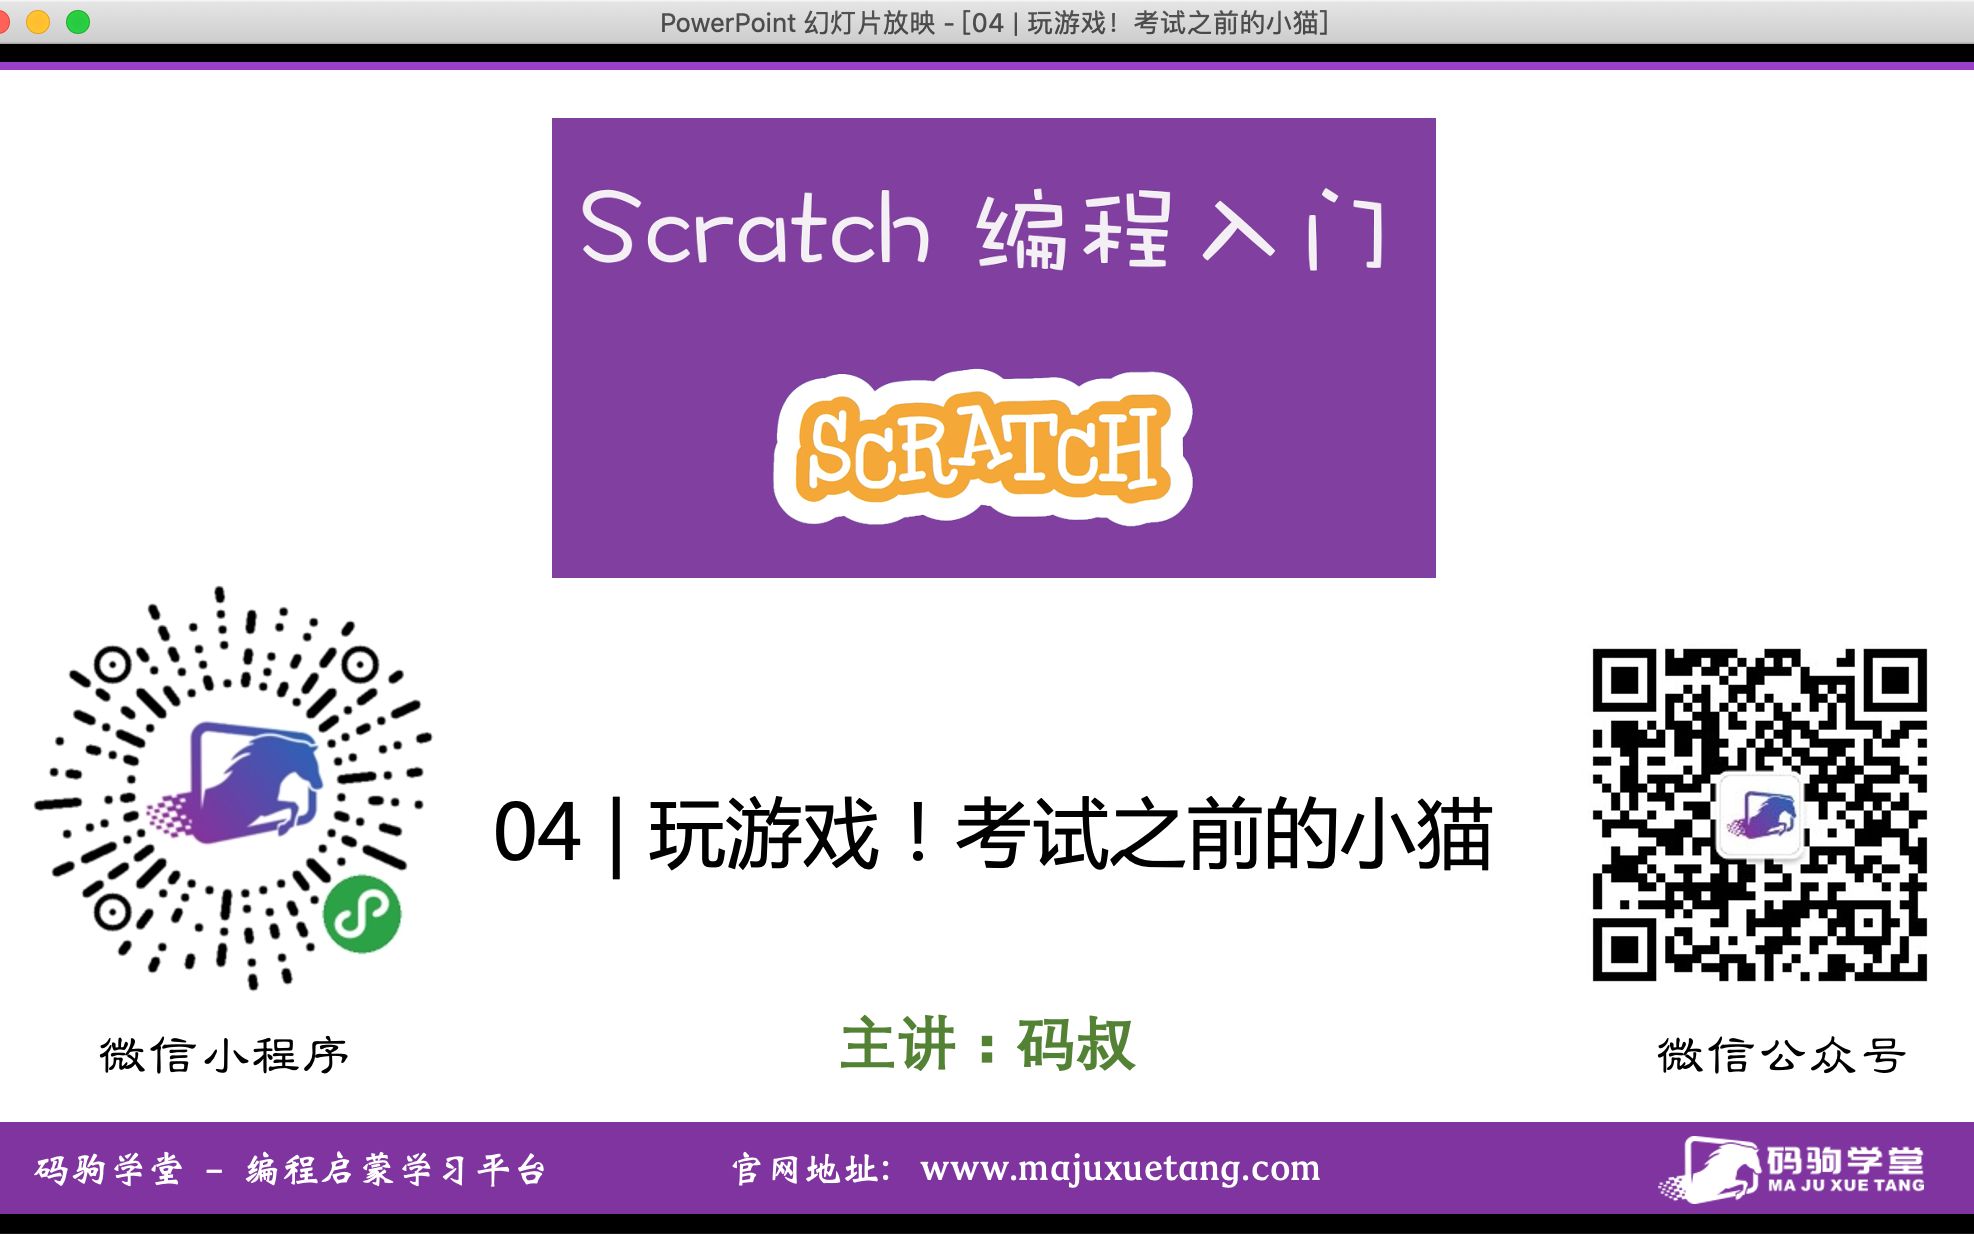1974x1234 pixels.
Task: Click the 微信小程序 caption label
Action: pos(224,1056)
